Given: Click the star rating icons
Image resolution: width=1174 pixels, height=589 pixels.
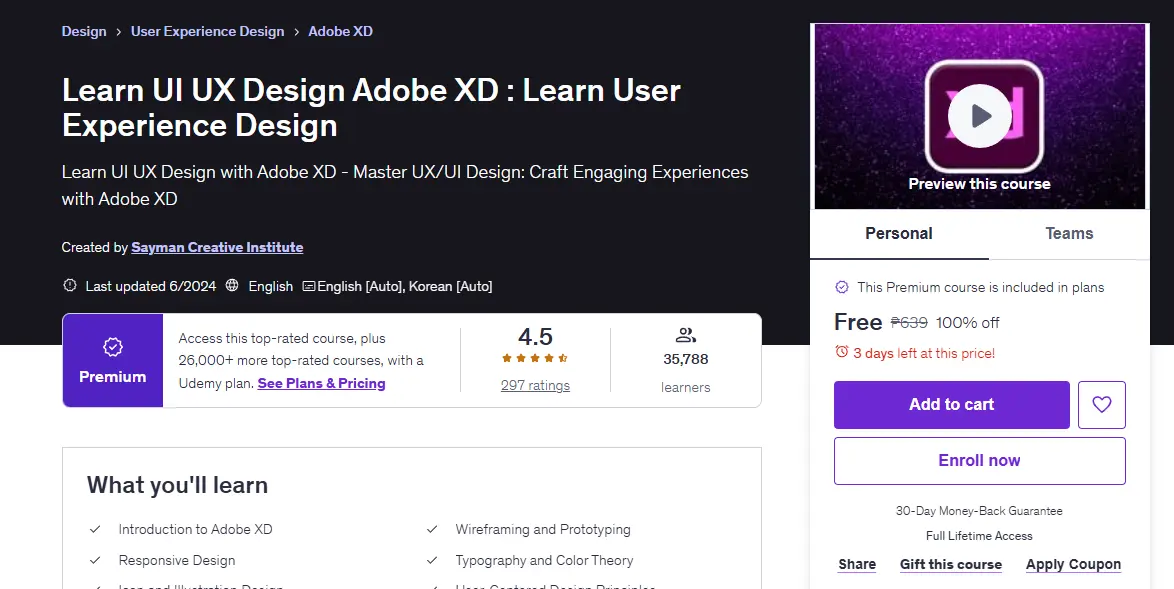Looking at the screenshot, I should click(x=535, y=358).
